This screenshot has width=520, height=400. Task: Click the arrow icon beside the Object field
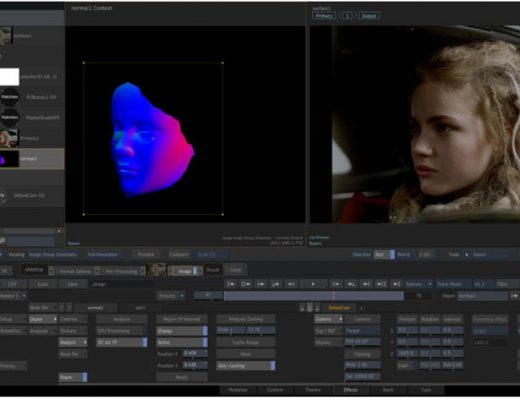click(514, 296)
